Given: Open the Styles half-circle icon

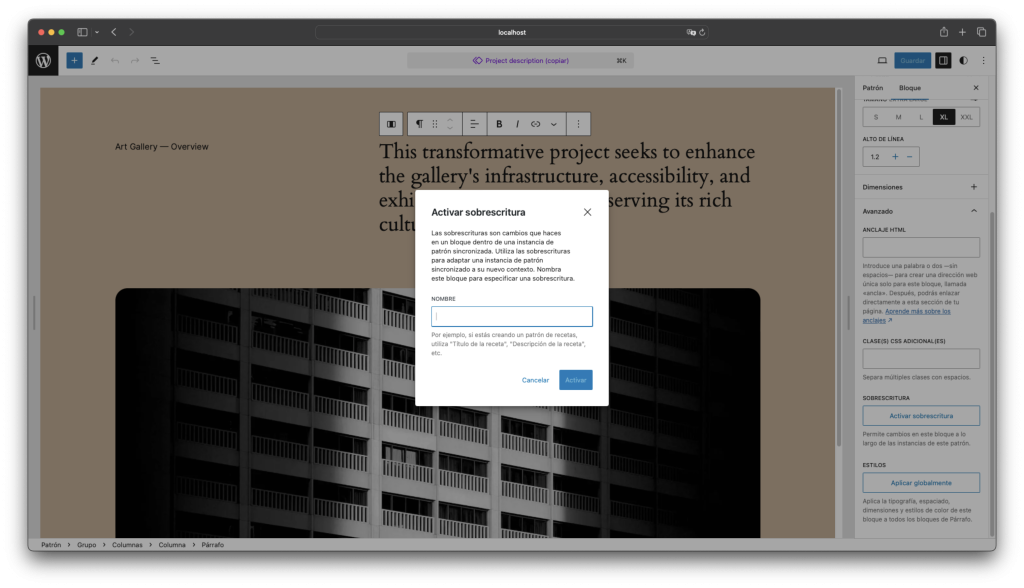Looking at the screenshot, I should click(x=963, y=61).
